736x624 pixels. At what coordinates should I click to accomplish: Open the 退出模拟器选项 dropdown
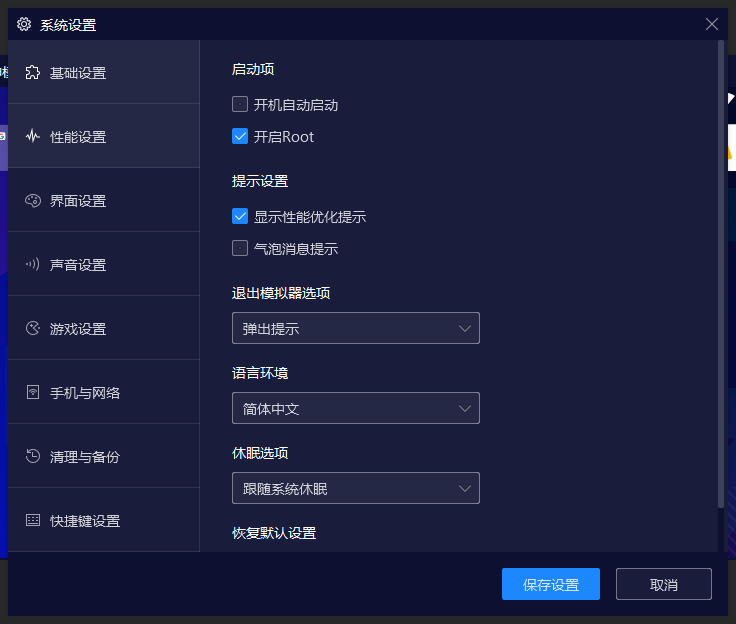(x=355, y=328)
